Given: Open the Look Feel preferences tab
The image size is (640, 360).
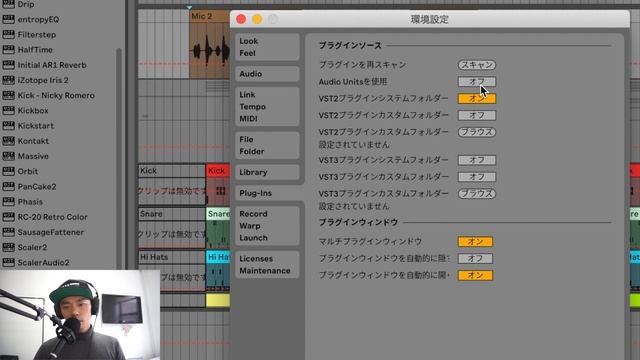Looking at the screenshot, I should 267,47.
